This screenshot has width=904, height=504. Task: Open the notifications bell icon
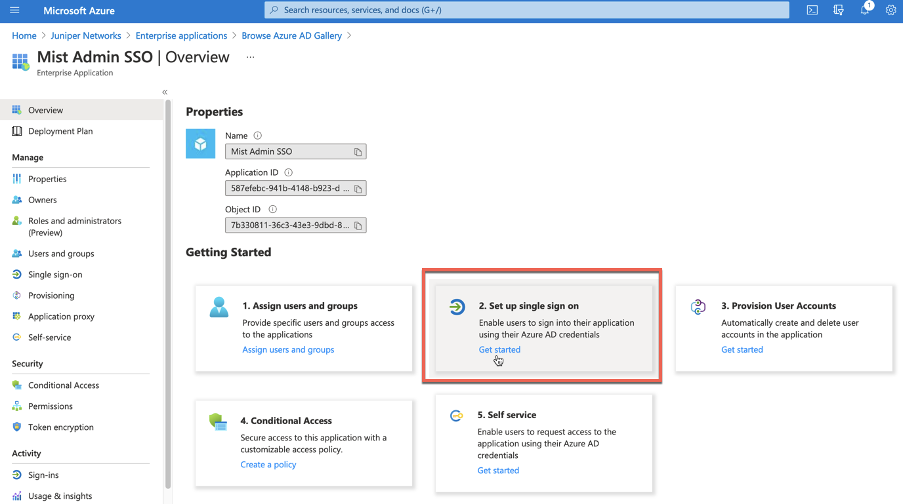(x=866, y=10)
